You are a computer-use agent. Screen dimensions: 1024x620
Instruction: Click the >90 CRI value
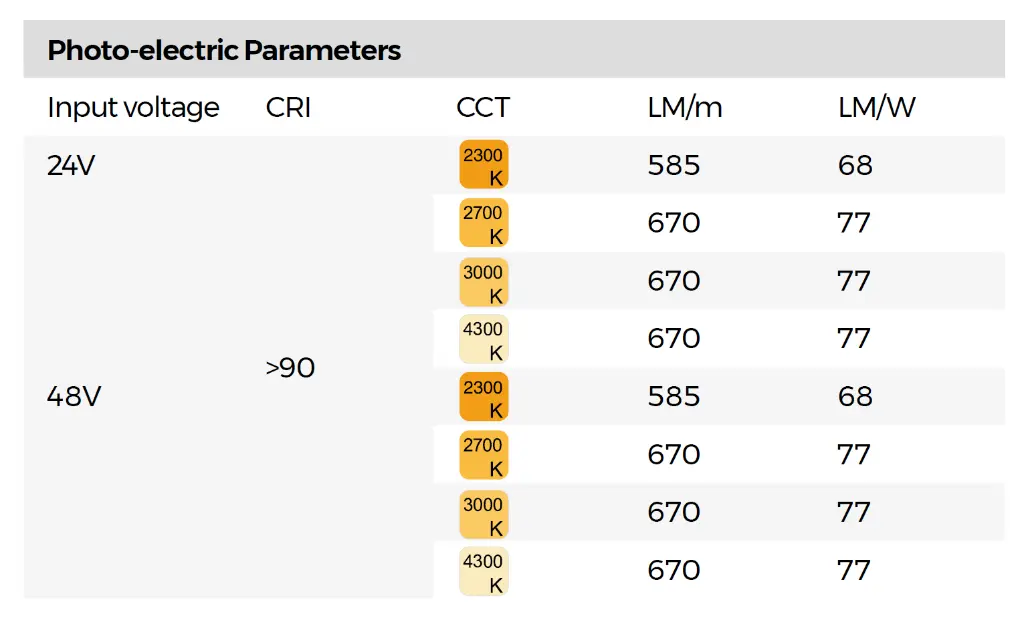point(290,368)
